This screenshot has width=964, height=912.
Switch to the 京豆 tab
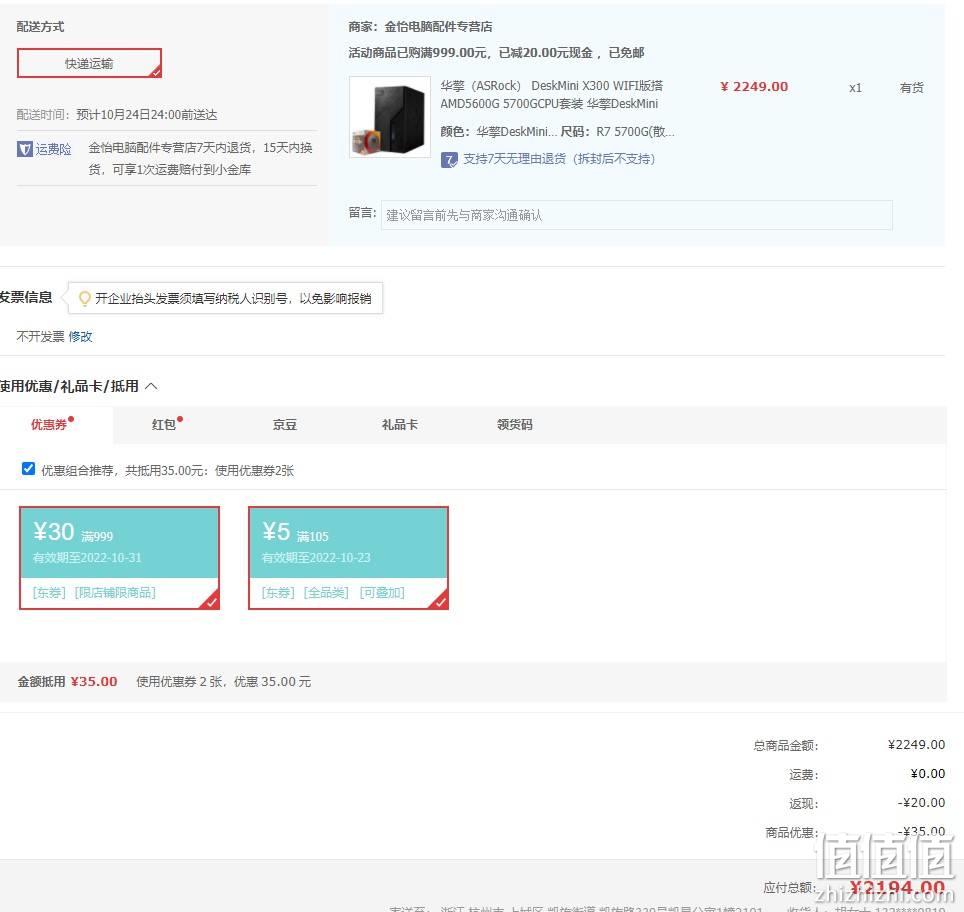[x=285, y=424]
